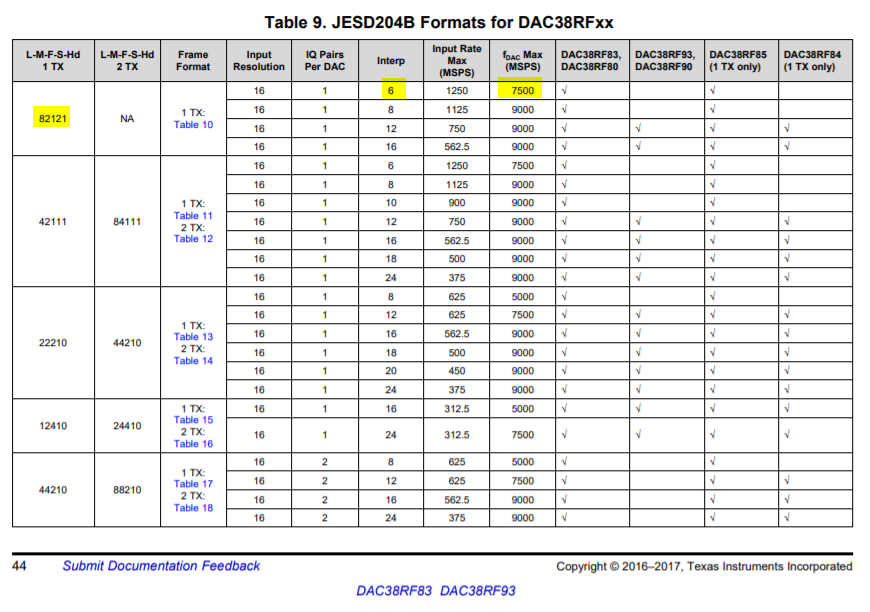Click the DAC38RF83 footer link

point(394,591)
